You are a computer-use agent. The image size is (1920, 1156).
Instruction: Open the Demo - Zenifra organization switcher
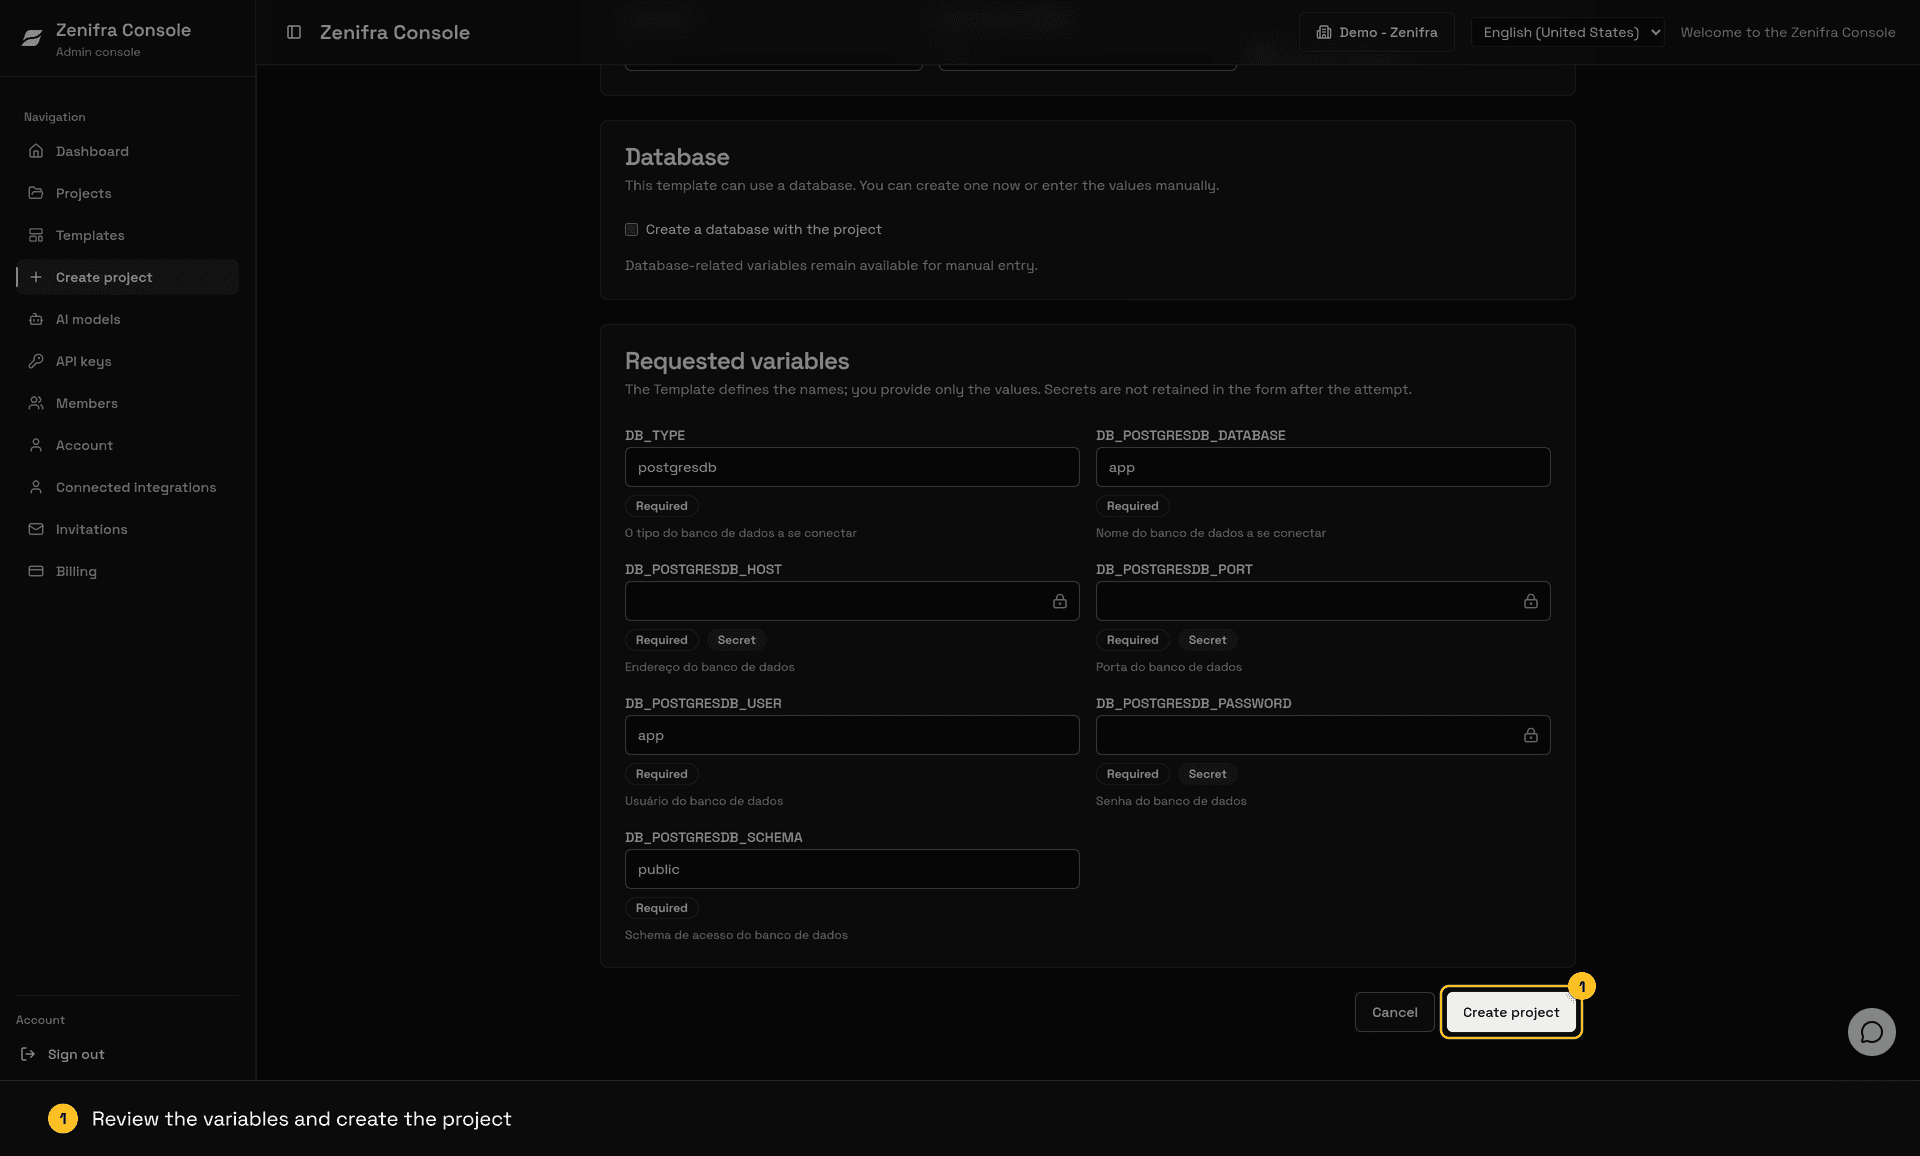pyautogui.click(x=1376, y=32)
